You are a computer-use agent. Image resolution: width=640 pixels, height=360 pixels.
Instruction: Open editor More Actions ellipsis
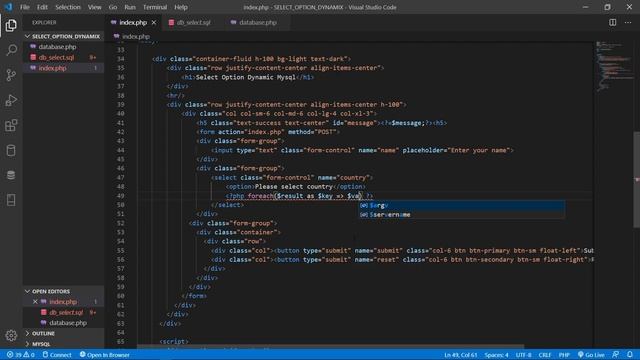(628, 22)
